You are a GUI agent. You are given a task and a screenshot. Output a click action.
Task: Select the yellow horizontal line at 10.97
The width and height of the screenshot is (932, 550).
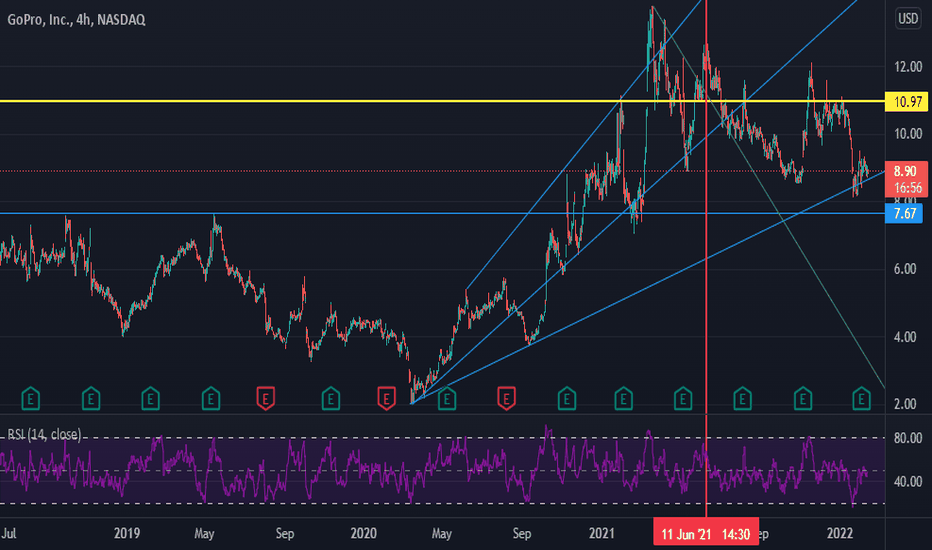(442, 102)
